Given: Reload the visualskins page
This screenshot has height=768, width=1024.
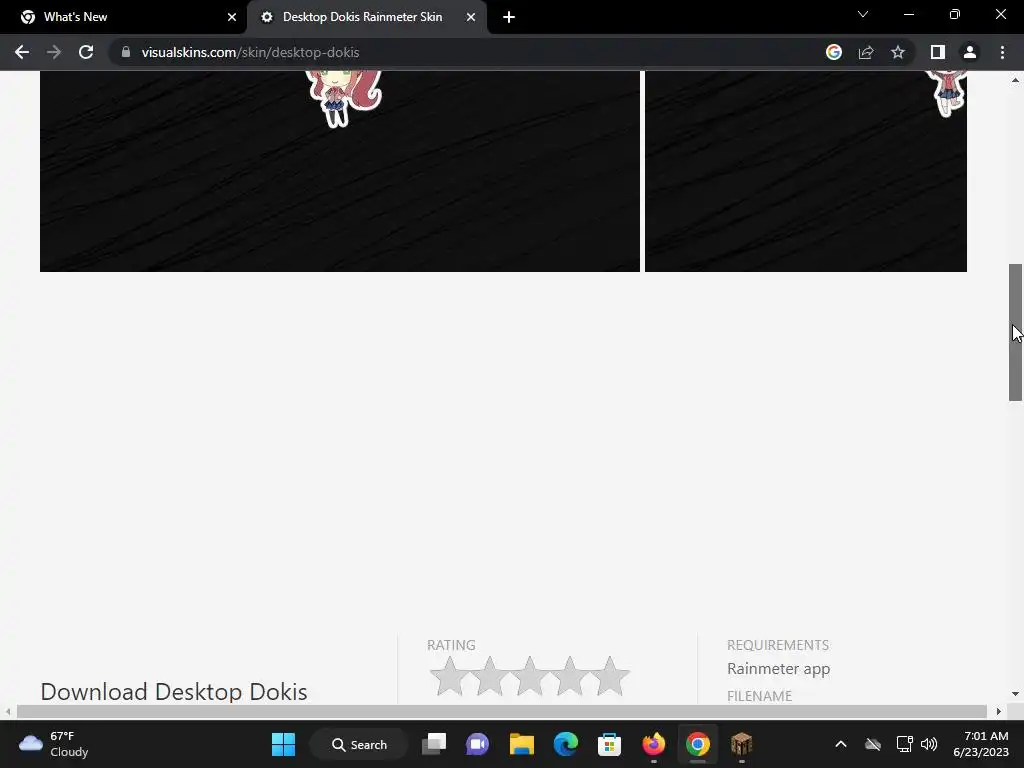Looking at the screenshot, I should point(86,52).
